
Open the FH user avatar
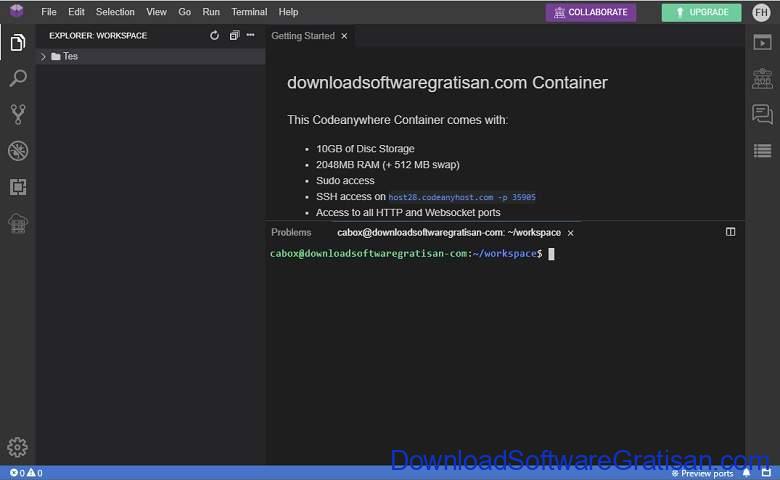tap(761, 12)
